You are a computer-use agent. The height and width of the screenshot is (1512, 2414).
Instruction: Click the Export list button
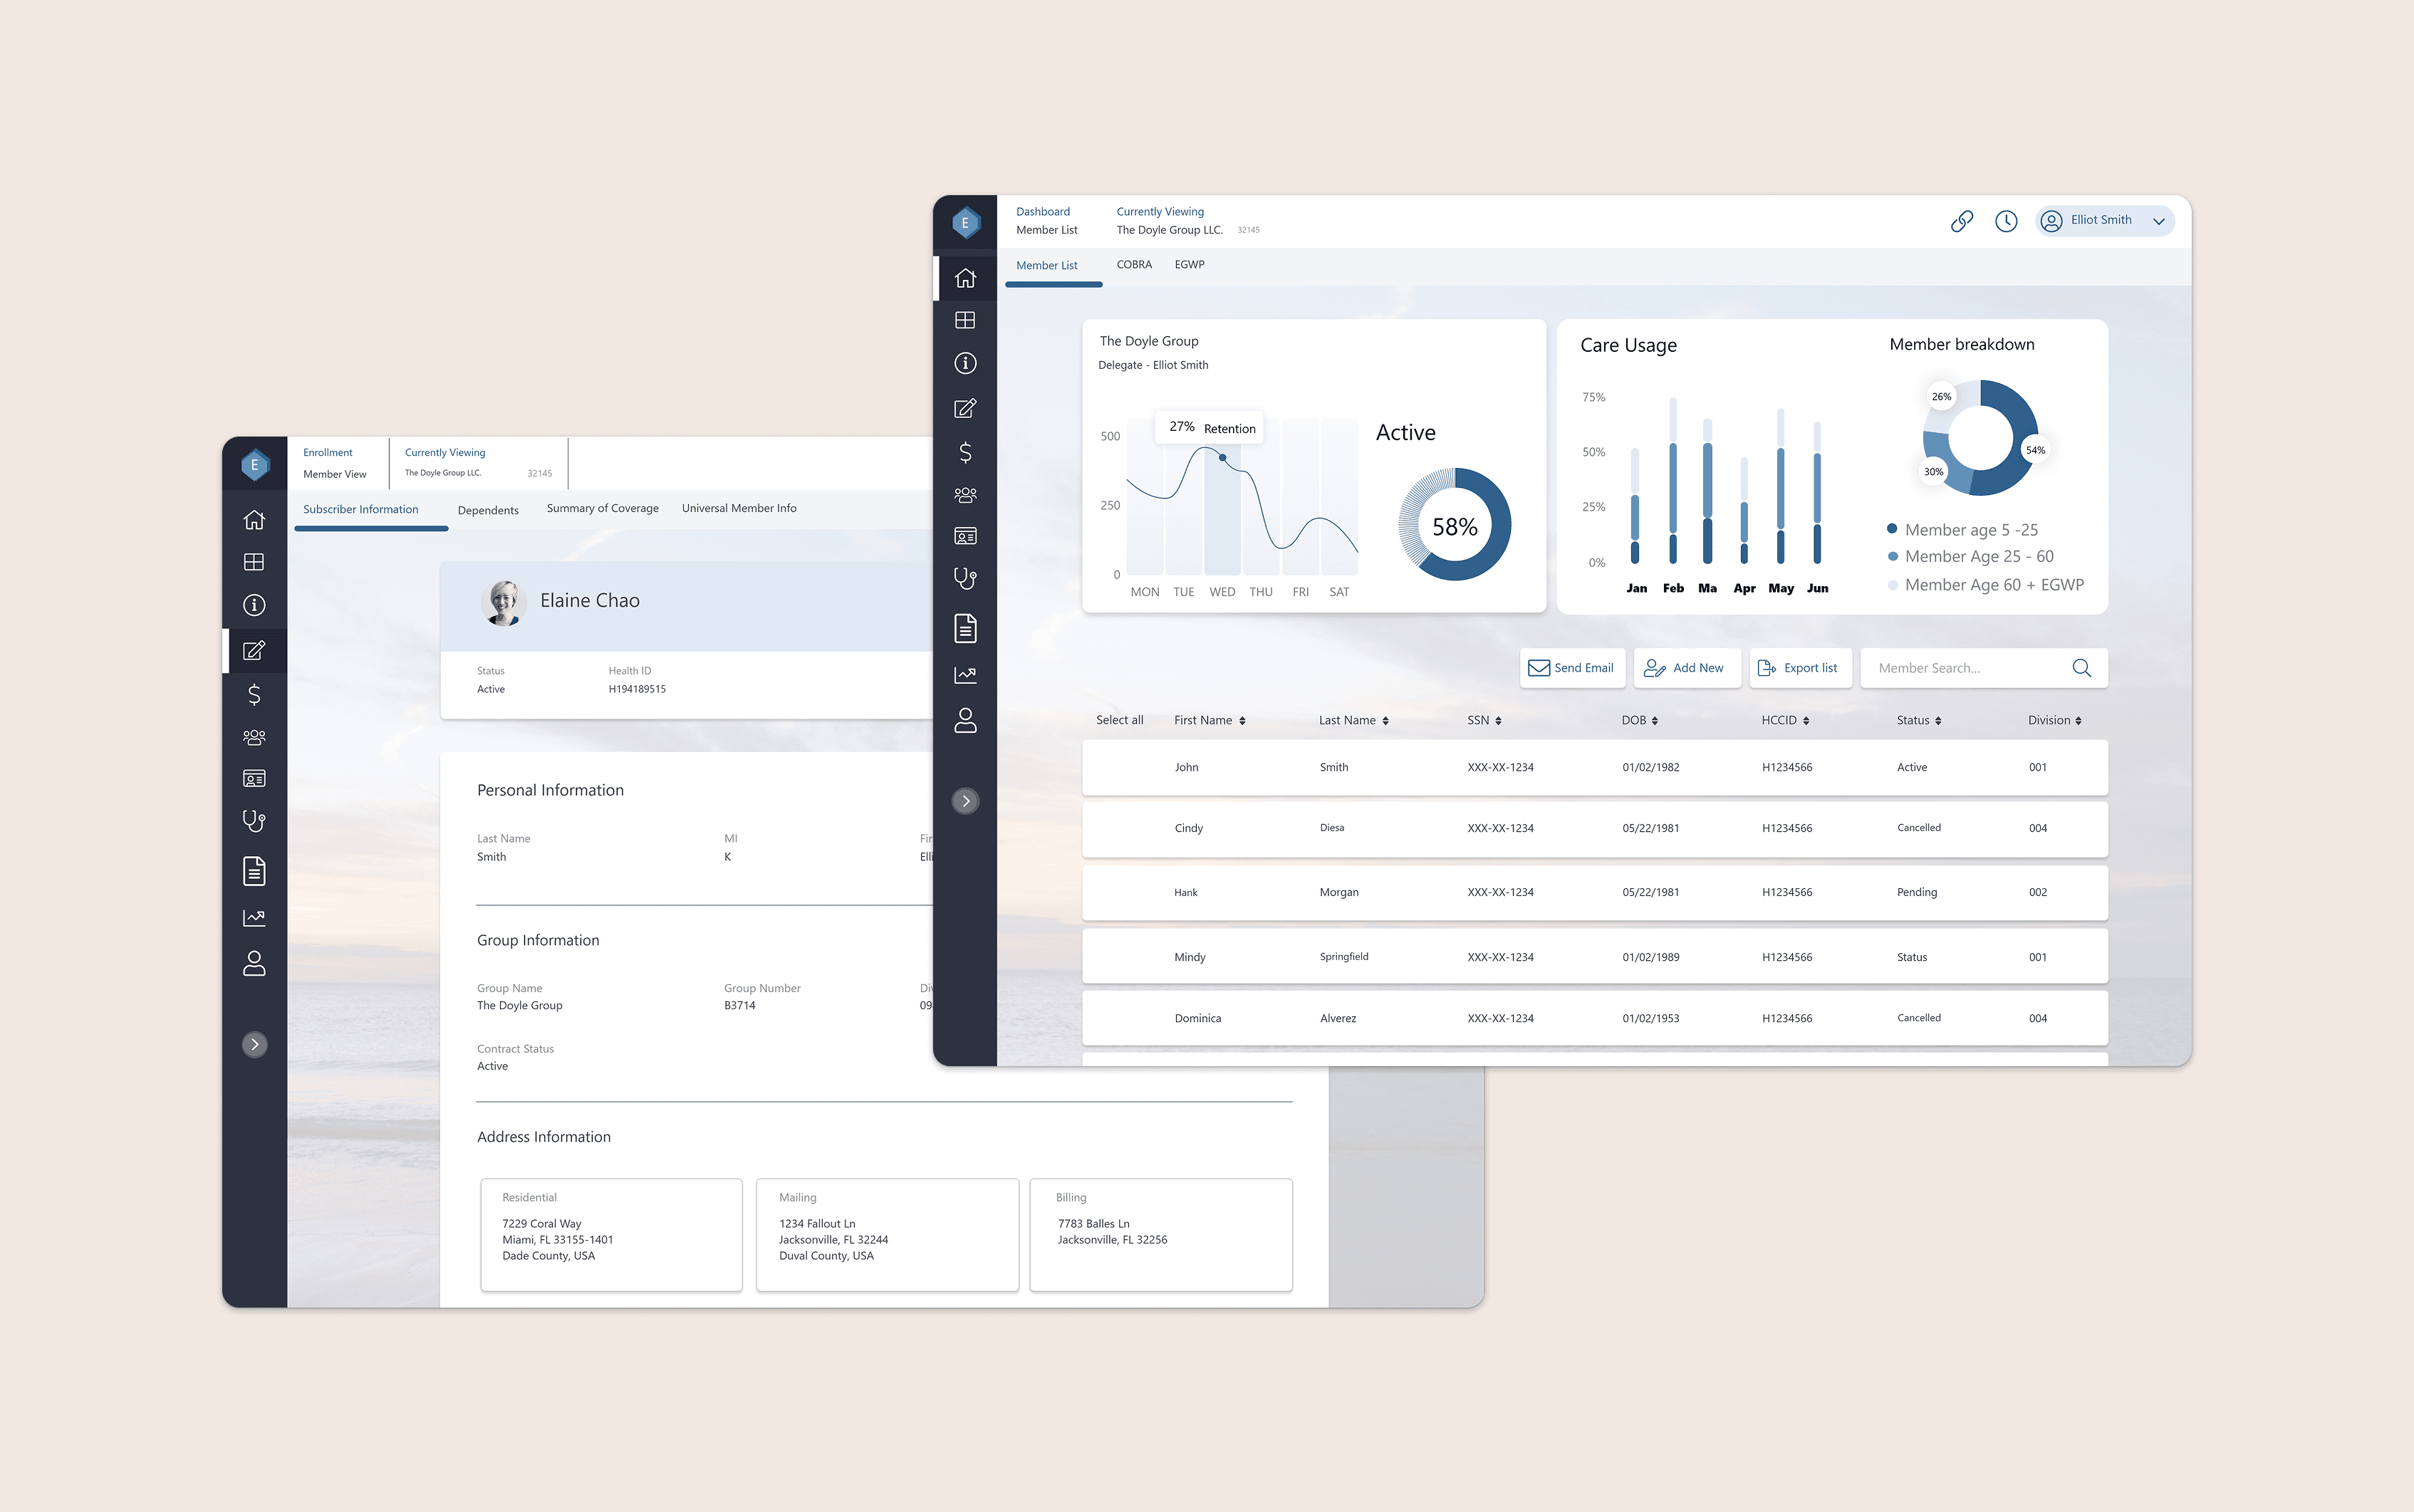click(1799, 668)
